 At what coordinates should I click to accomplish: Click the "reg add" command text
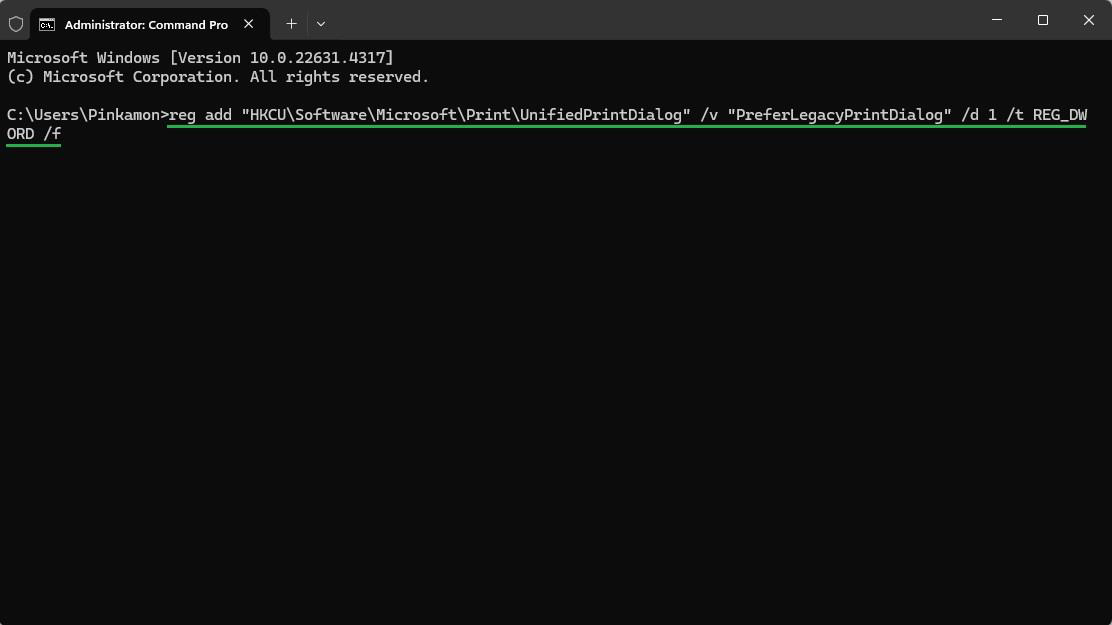click(200, 115)
